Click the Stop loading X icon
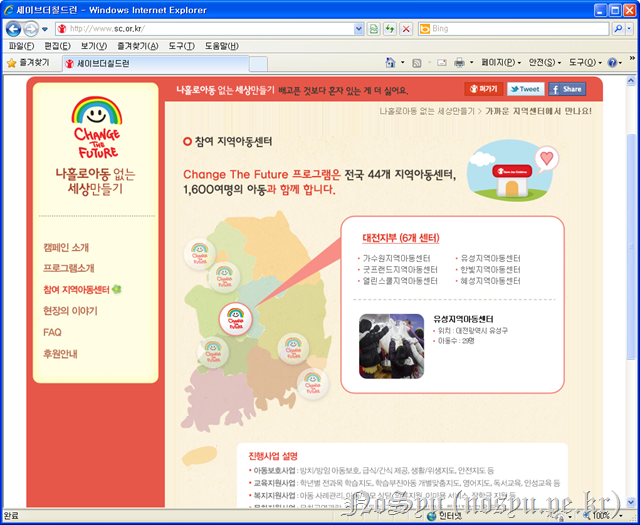The image size is (640, 525). tap(406, 29)
